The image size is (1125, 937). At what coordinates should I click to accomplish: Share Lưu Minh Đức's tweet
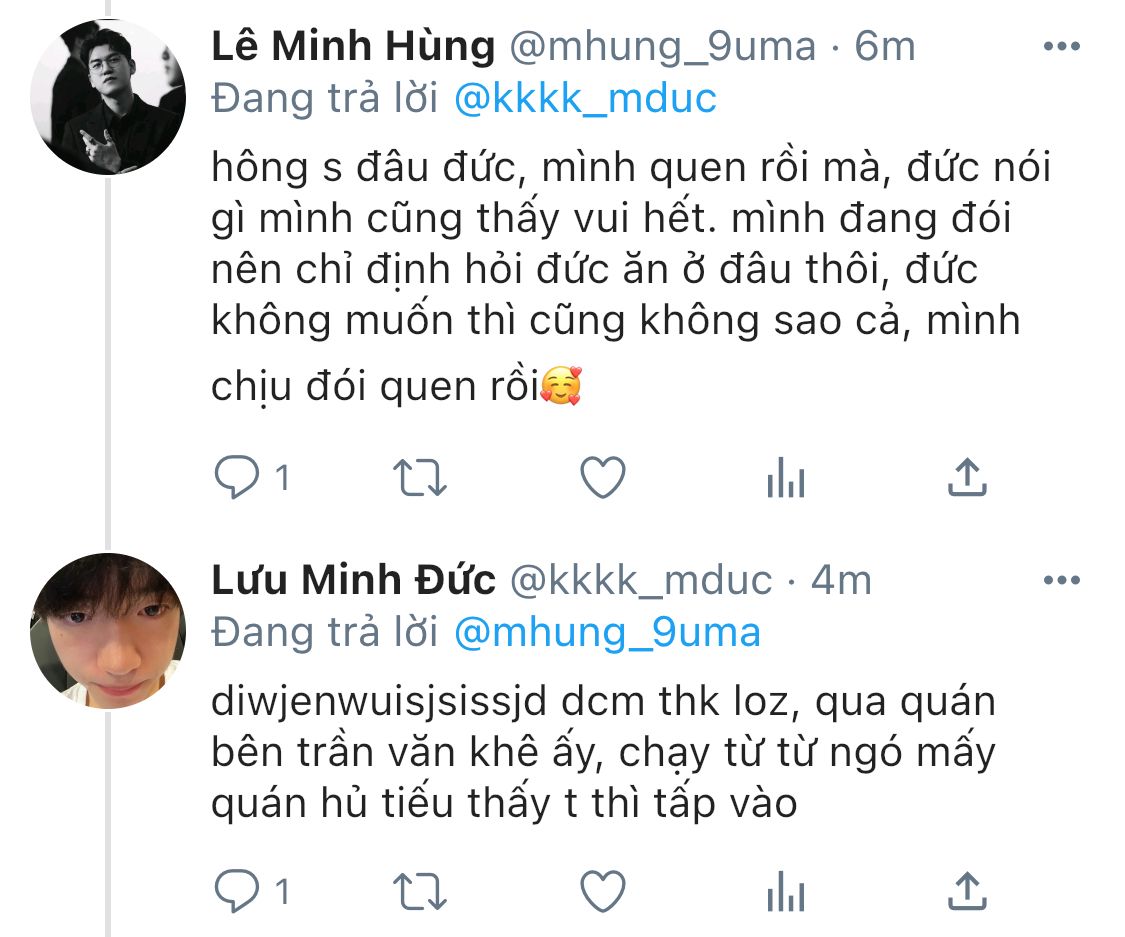coord(967,890)
